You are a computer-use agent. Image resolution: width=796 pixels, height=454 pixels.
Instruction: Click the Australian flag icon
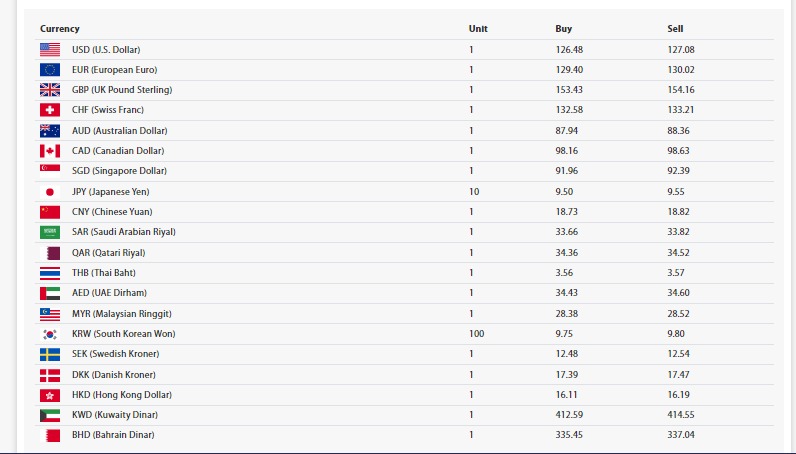pyautogui.click(x=50, y=131)
